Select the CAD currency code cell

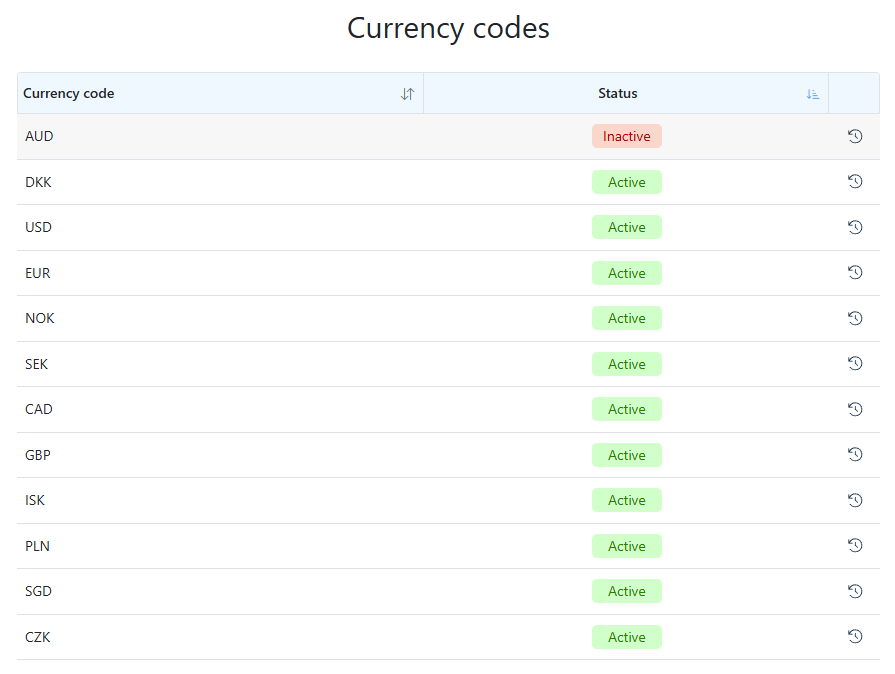click(x=220, y=409)
